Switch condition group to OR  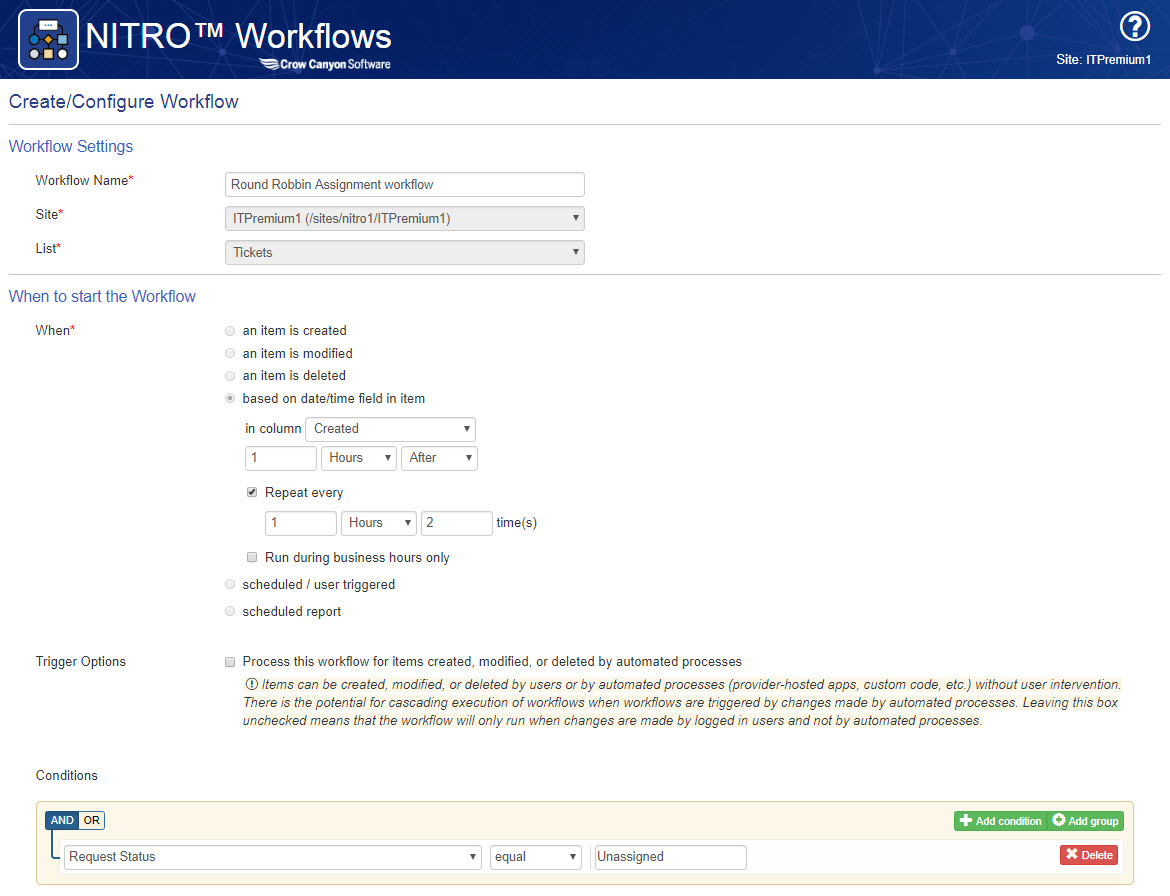pos(91,821)
